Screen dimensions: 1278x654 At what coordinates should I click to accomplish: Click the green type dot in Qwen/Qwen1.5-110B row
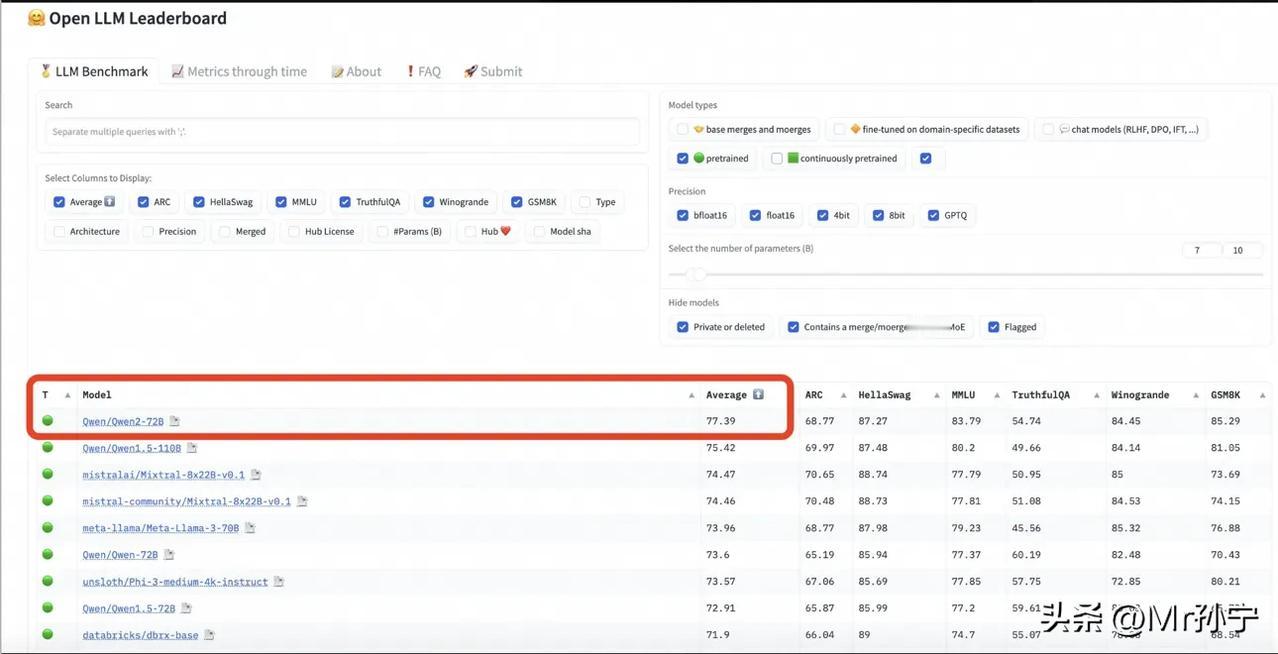[47, 447]
